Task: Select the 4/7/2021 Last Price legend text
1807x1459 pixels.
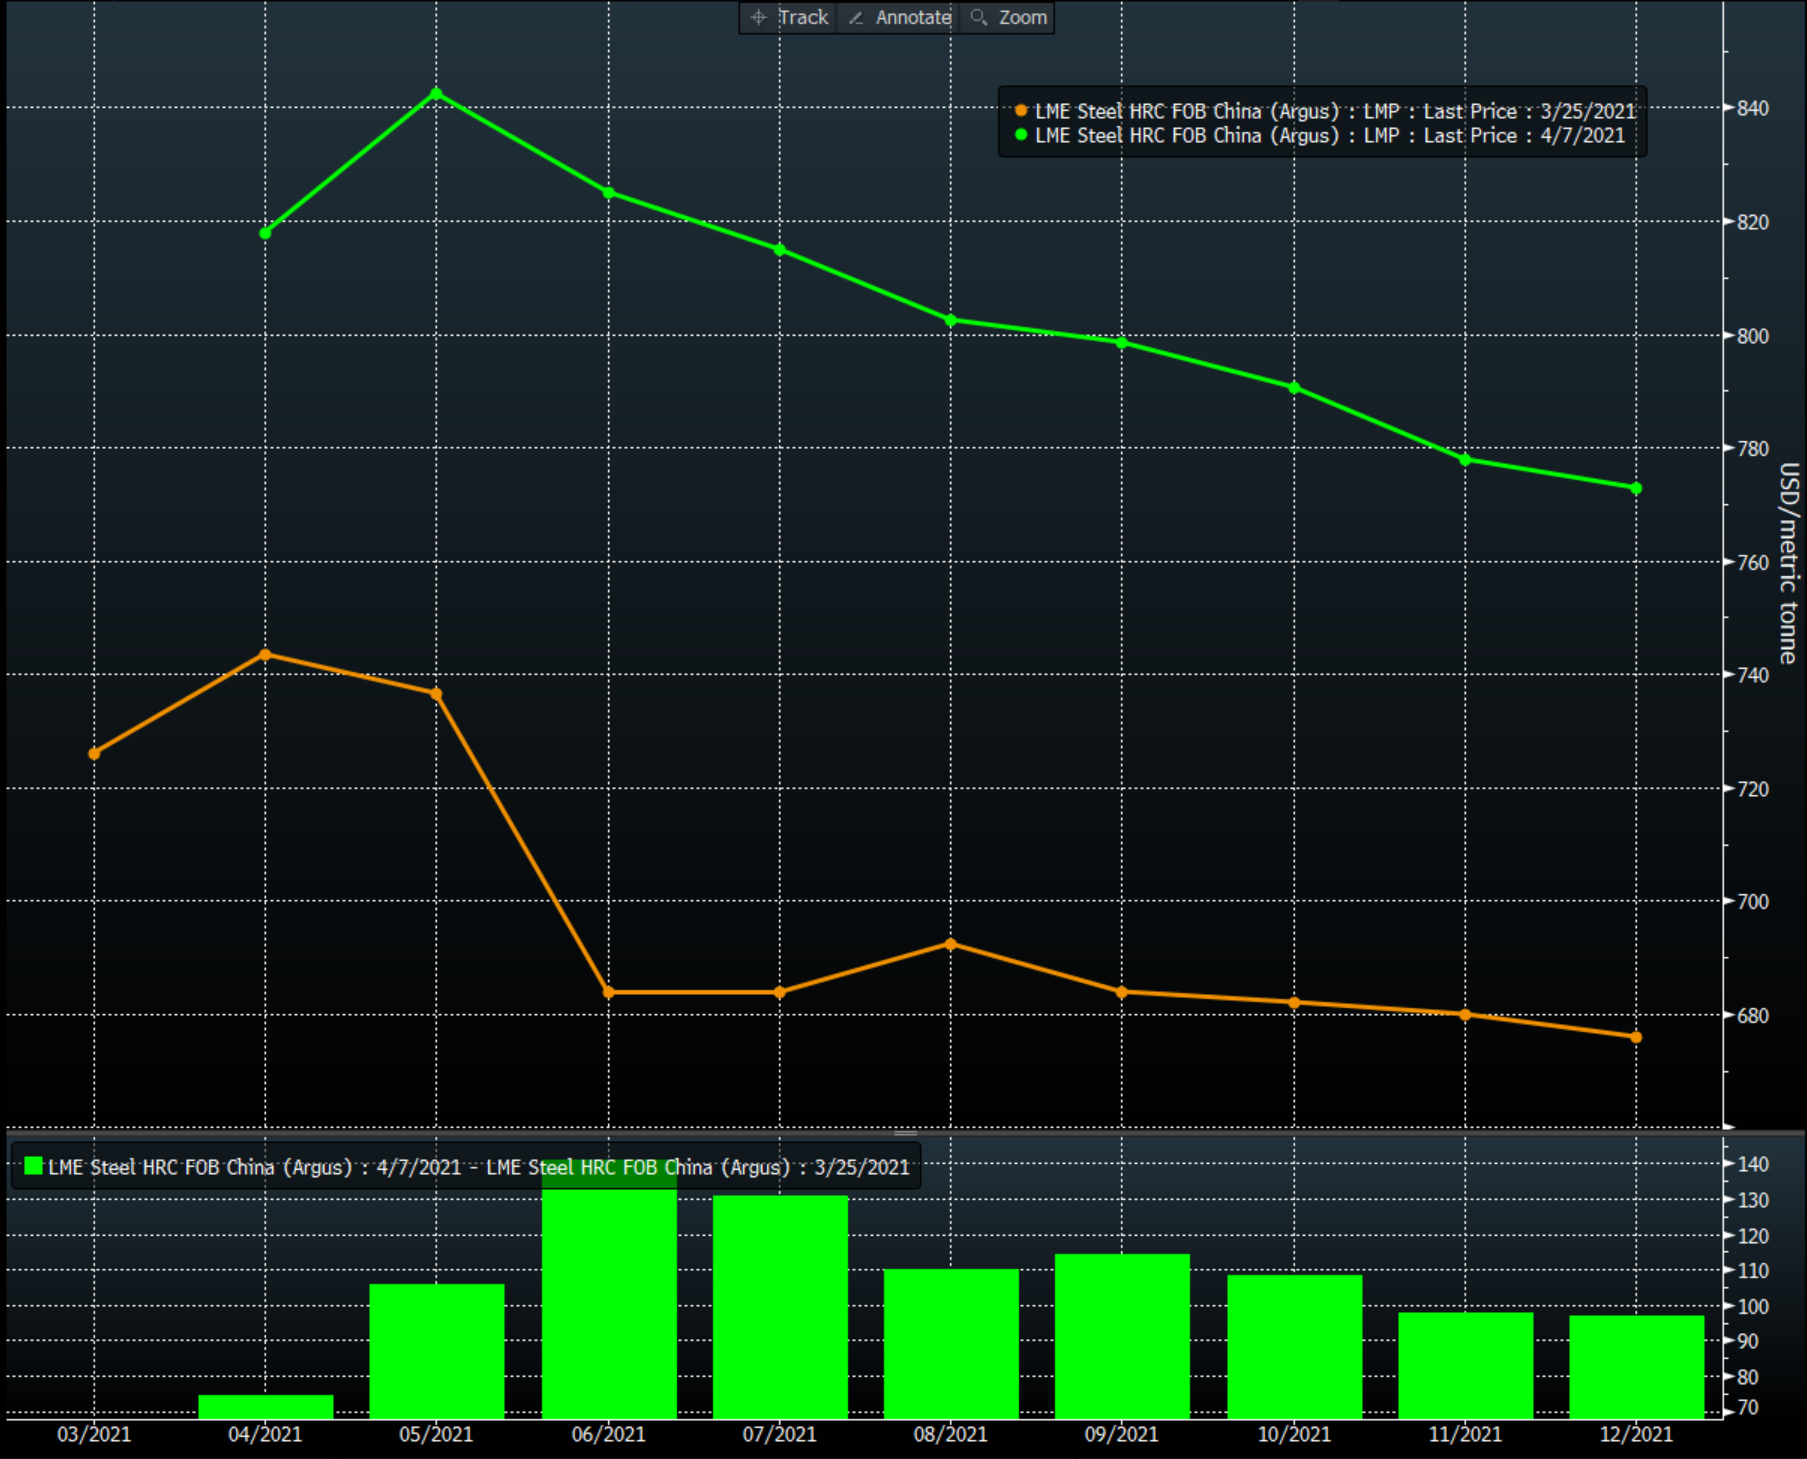Action: 1330,135
